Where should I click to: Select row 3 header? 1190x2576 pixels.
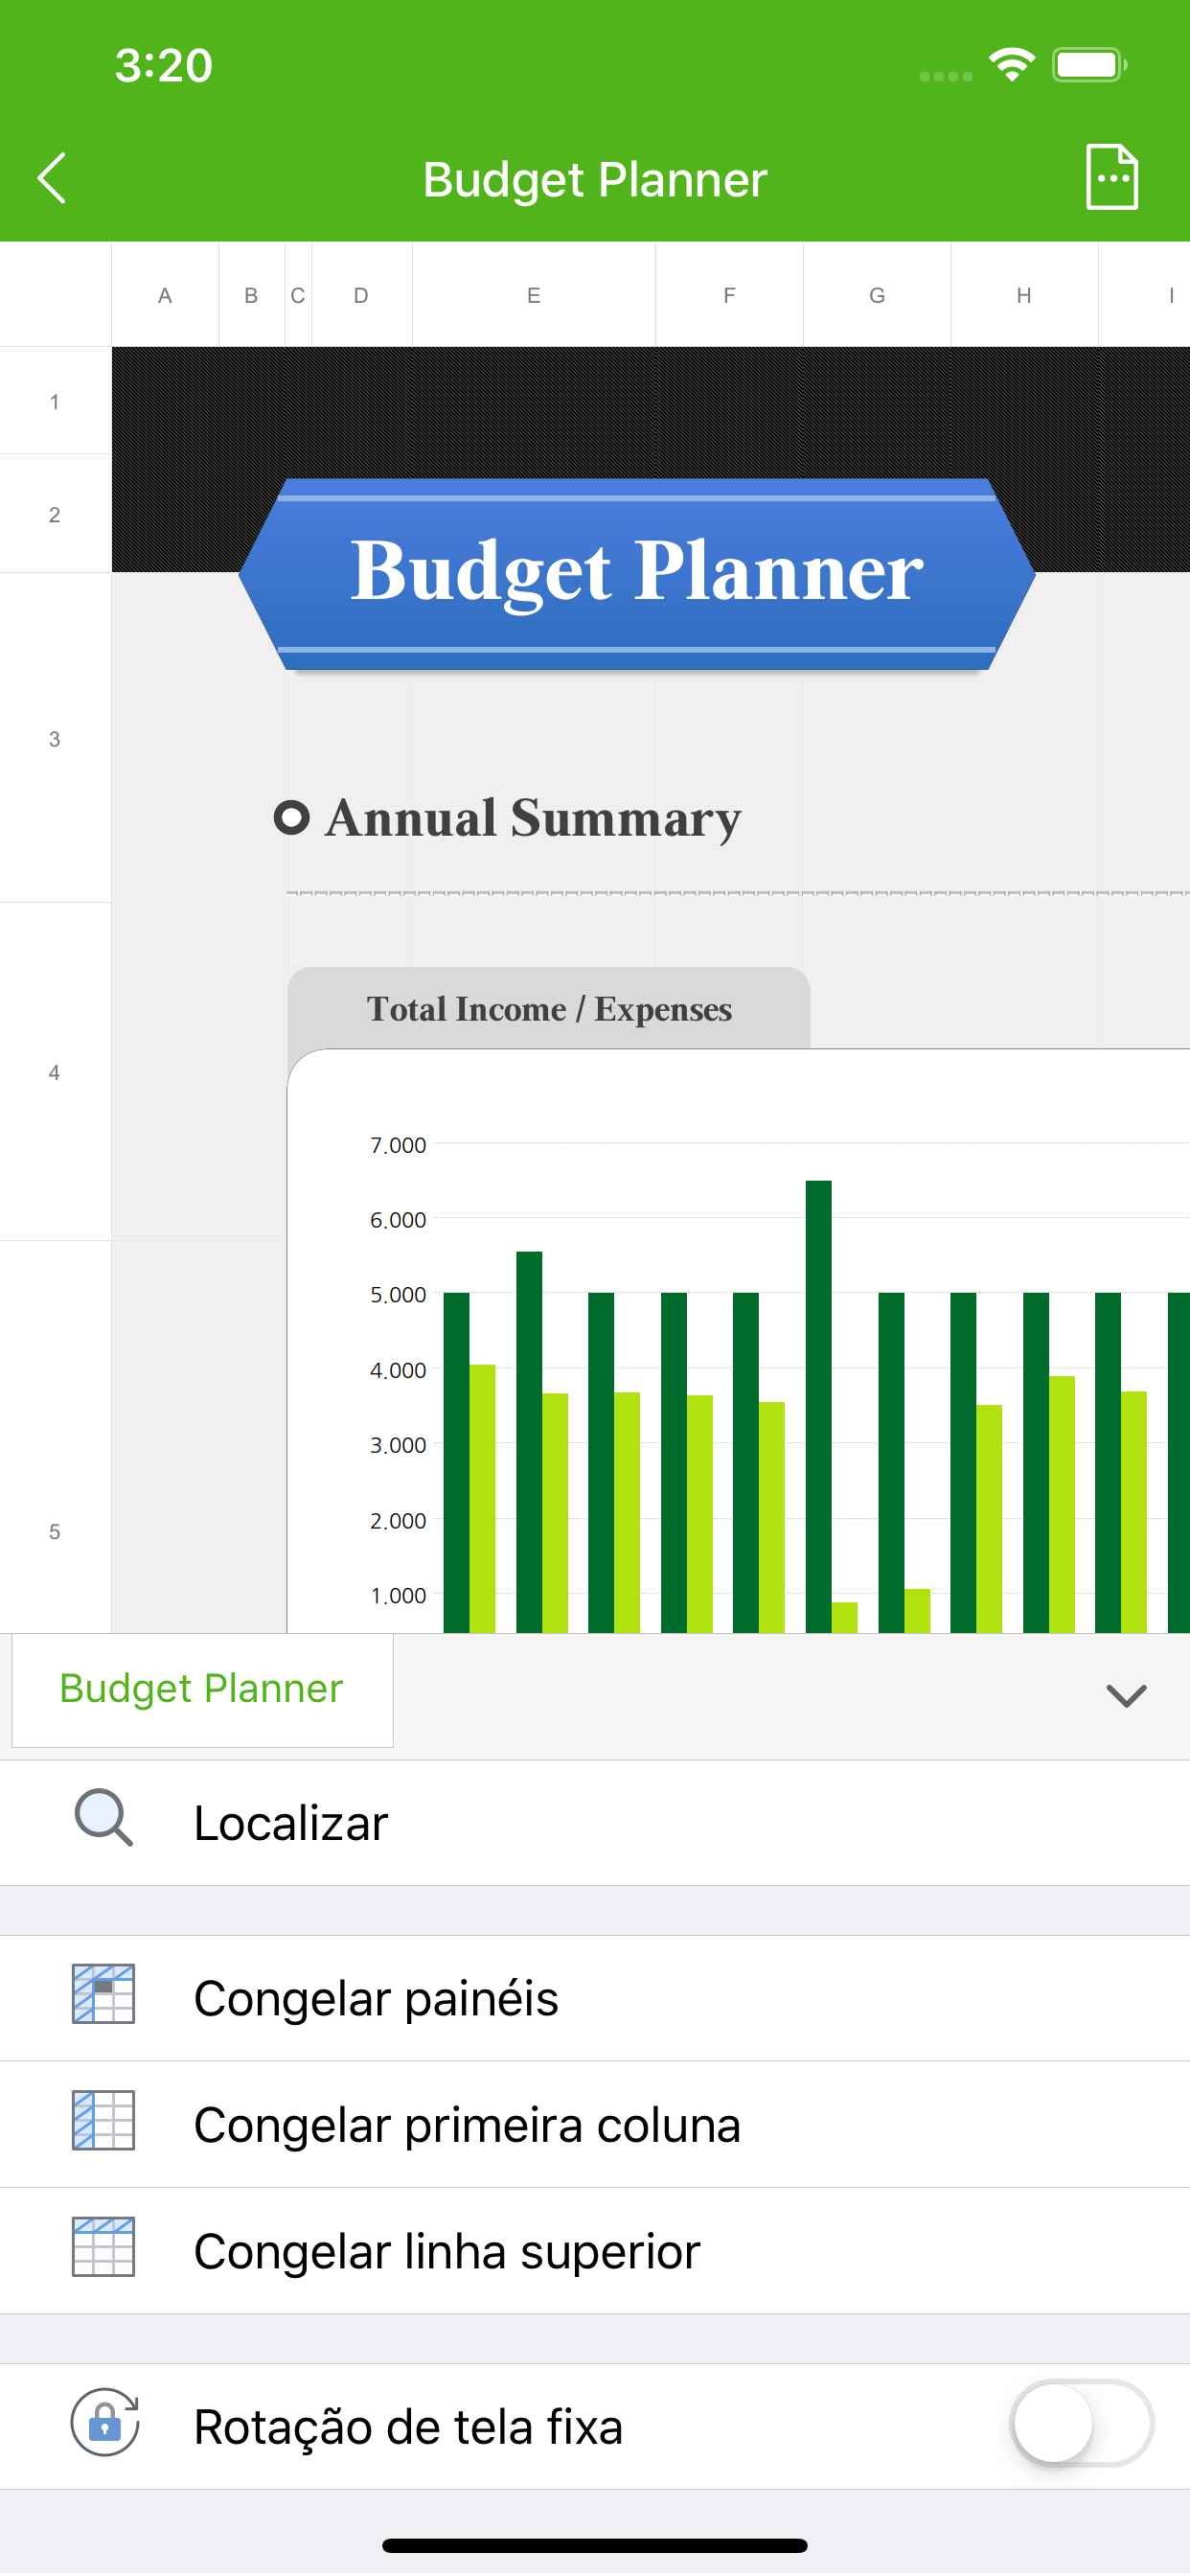click(x=55, y=738)
